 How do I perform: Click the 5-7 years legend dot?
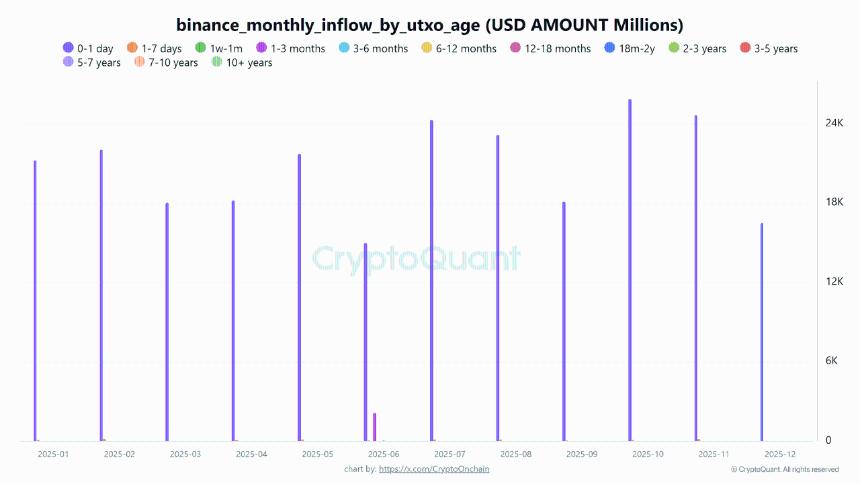click(x=67, y=63)
